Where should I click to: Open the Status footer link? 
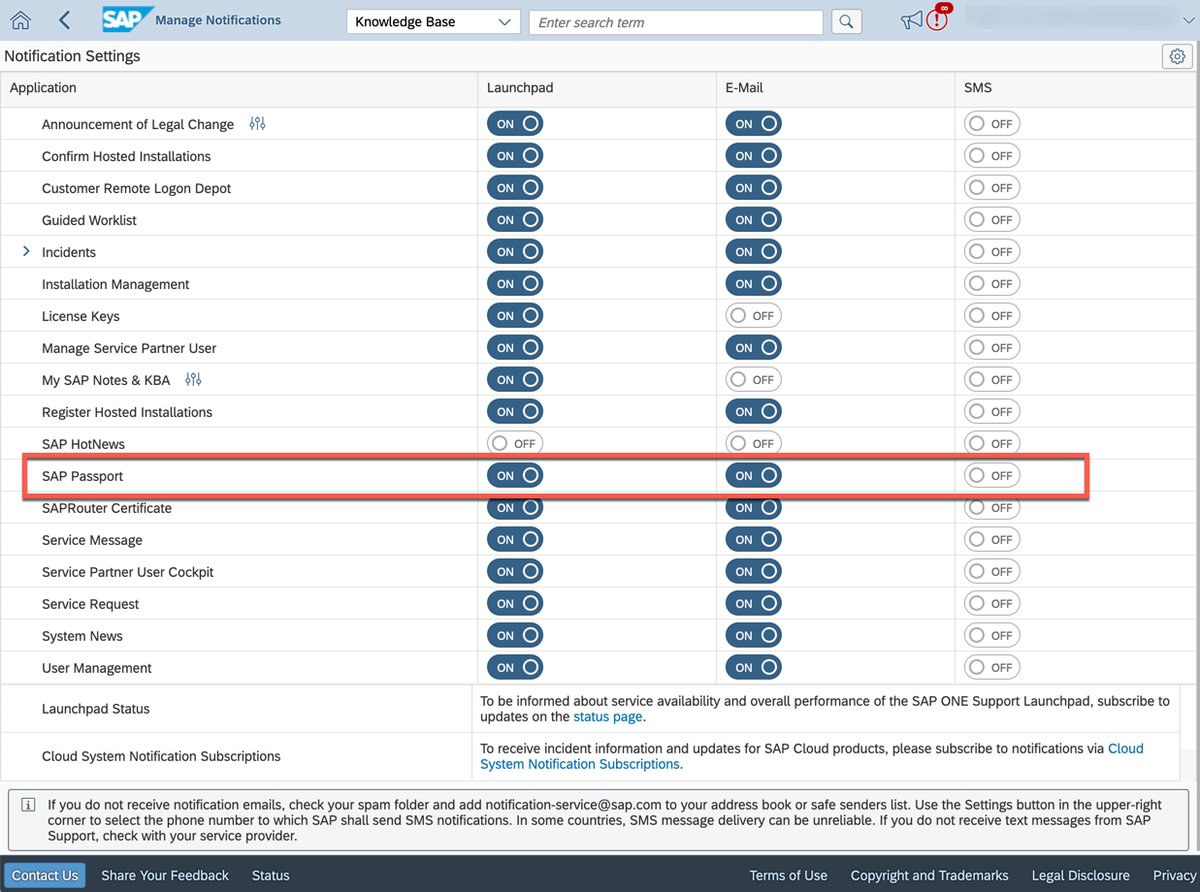[271, 875]
